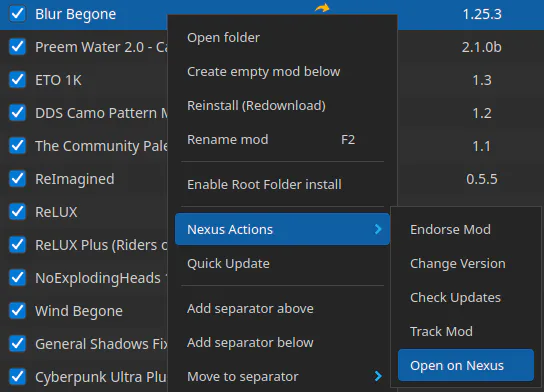This screenshot has width=544, height=392.
Task: Click version 1.2 cell
Action: point(482,113)
